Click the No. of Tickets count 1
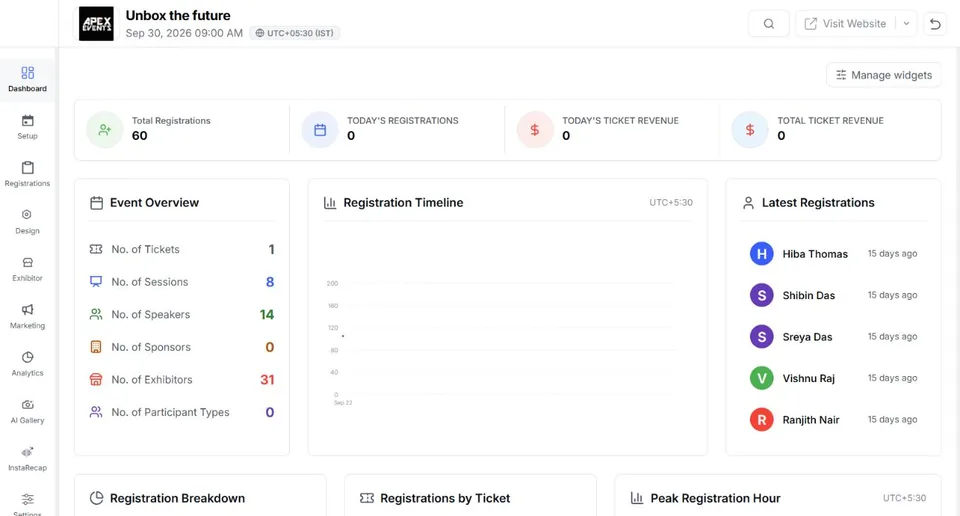The height and width of the screenshot is (516, 960). click(x=271, y=250)
